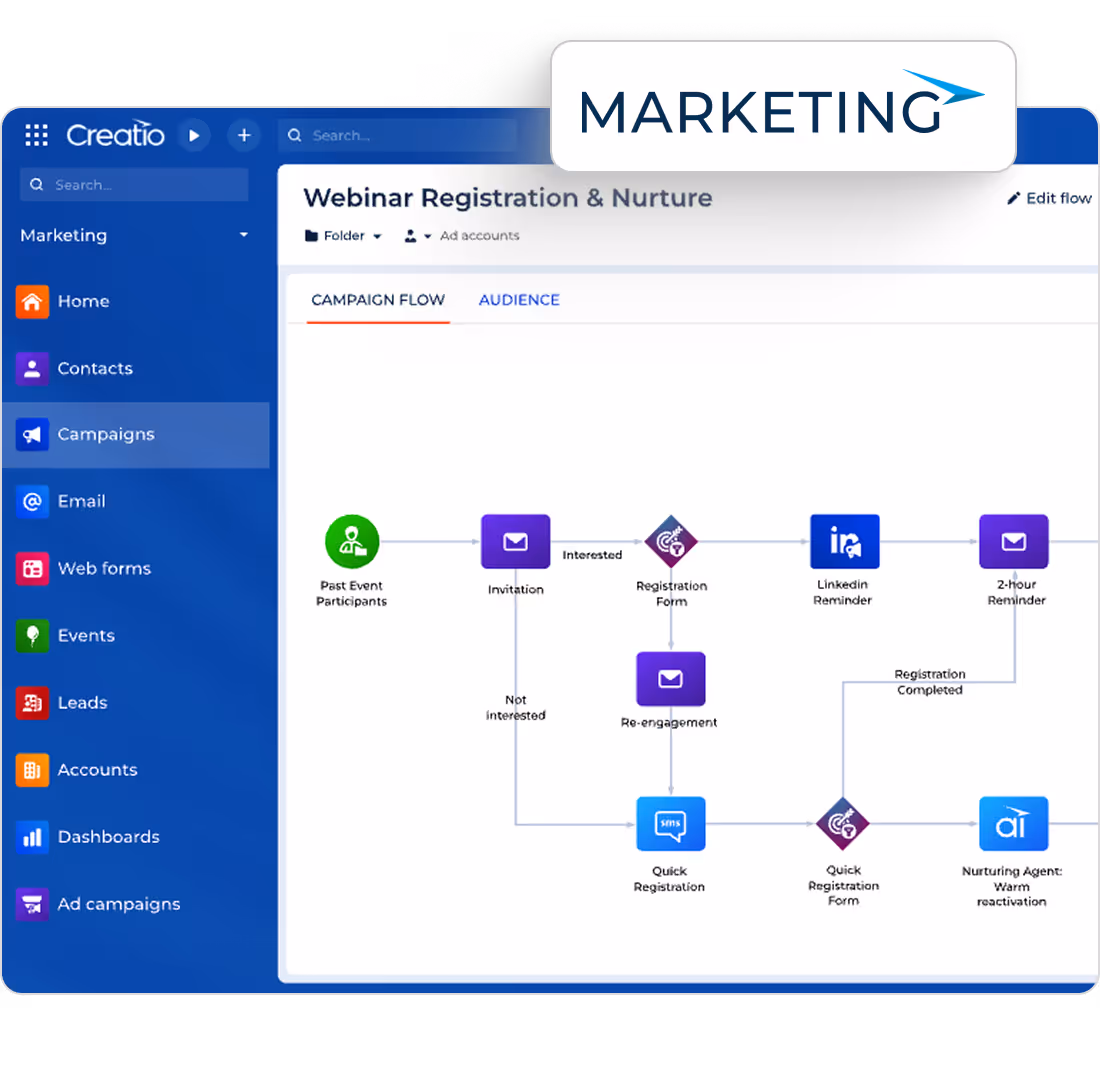This screenshot has width=1100, height=1080.
Task: Expand the Folder dropdown
Action: tap(343, 235)
